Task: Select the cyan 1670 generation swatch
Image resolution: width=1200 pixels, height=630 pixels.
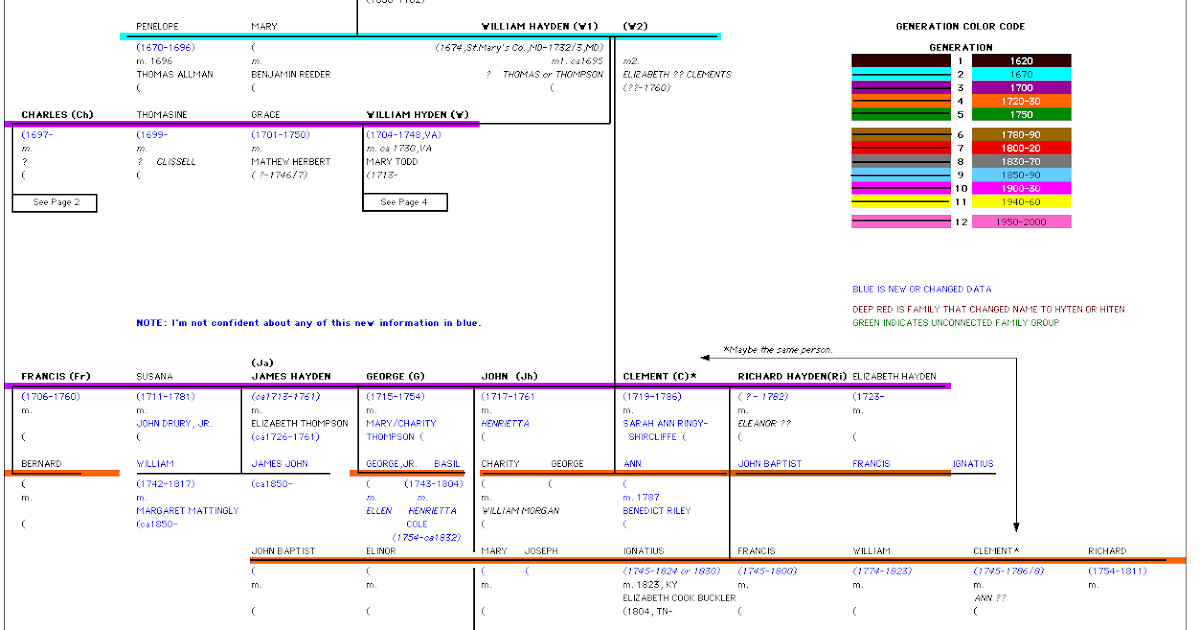Action: coord(1023,73)
